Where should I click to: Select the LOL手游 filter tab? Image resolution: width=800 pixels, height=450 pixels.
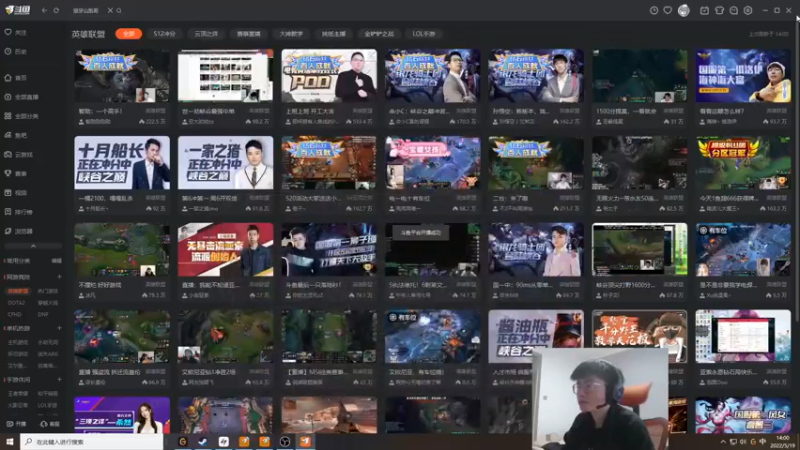[424, 34]
